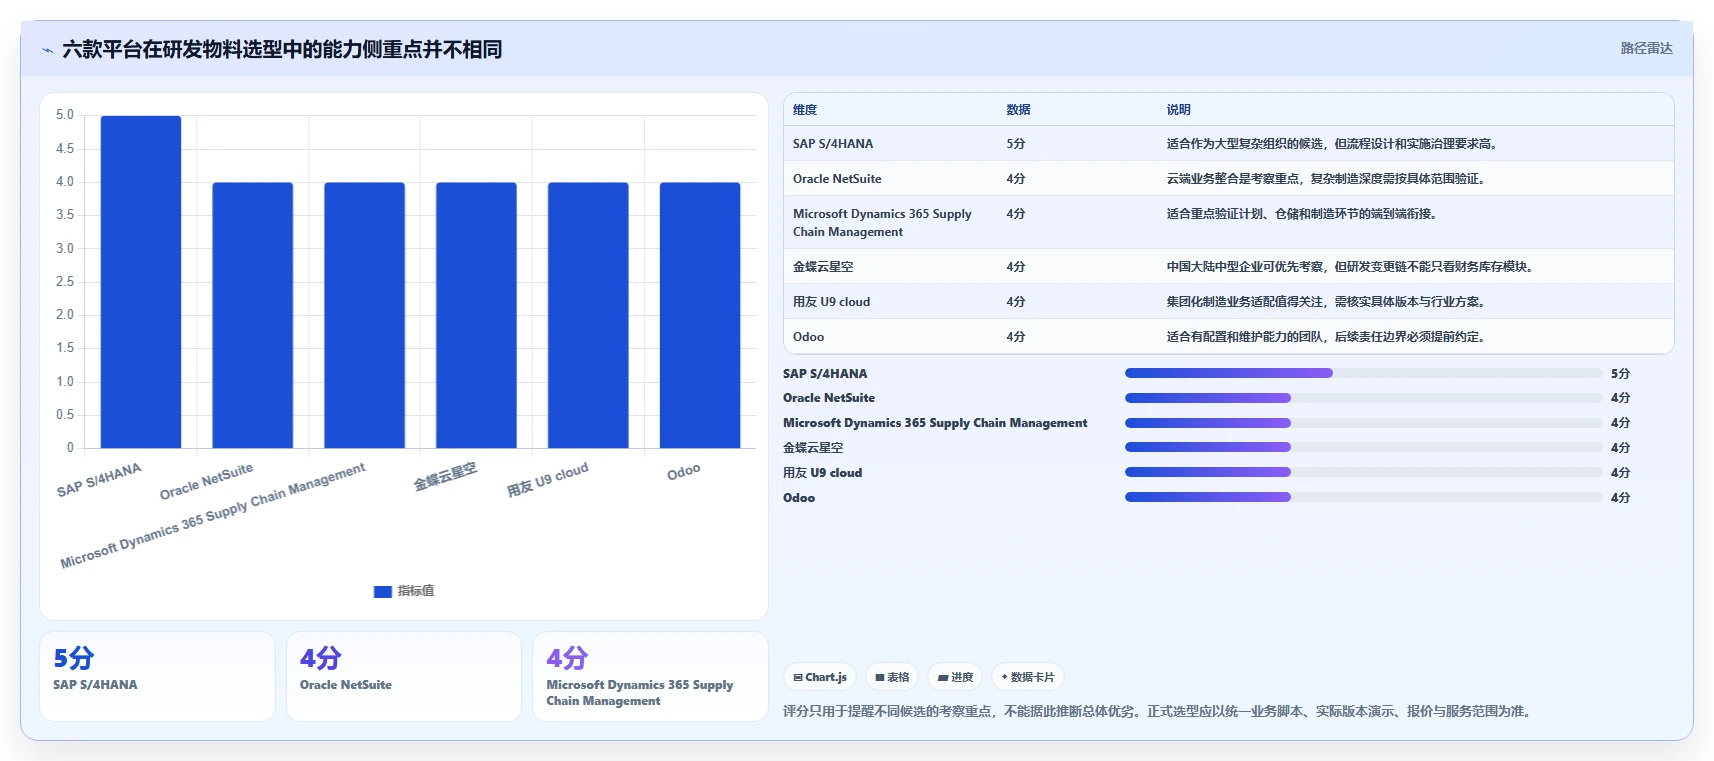
Task: Click the 用友 U9 cloud x-axis label
Action: pos(548,480)
